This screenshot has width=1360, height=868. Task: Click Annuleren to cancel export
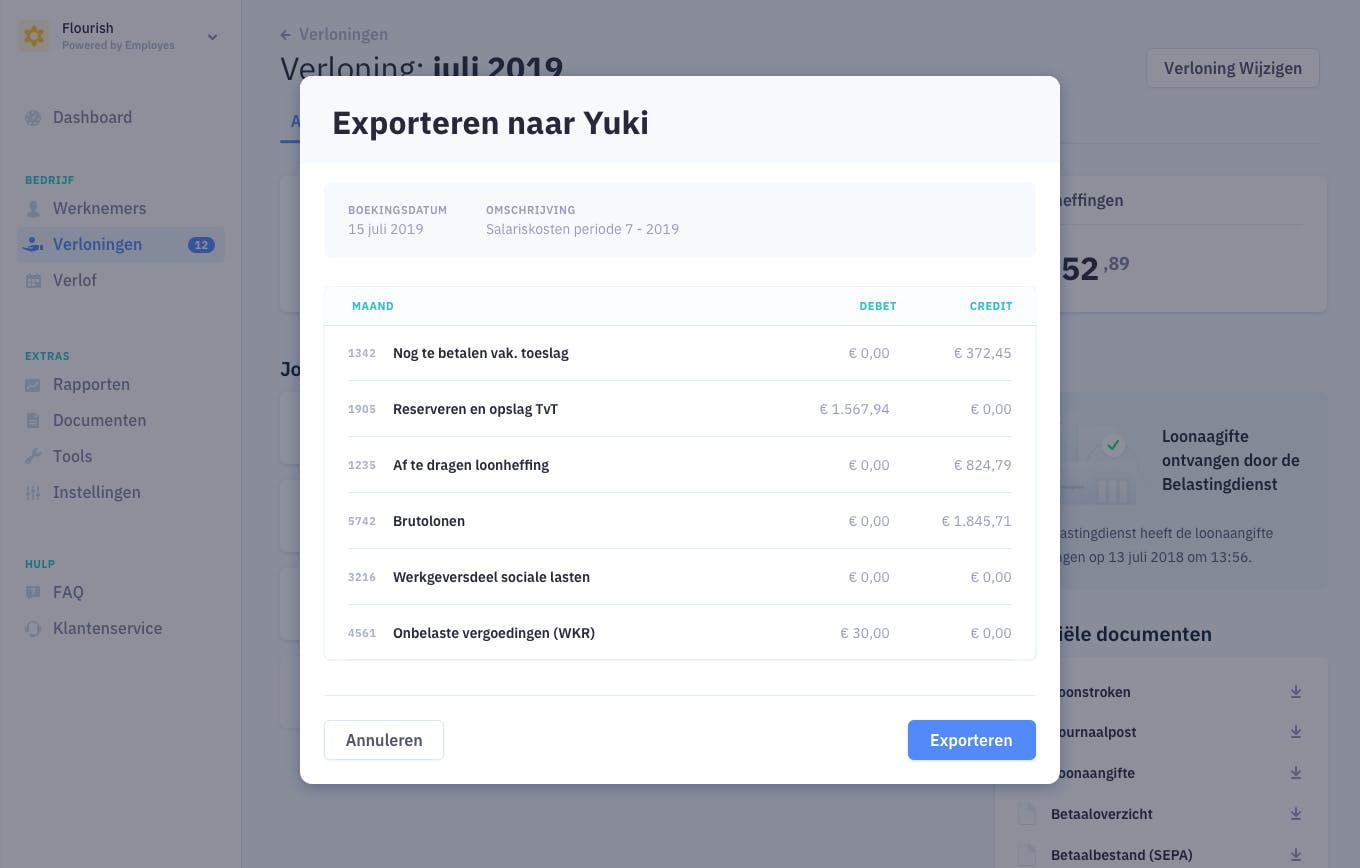pos(384,741)
